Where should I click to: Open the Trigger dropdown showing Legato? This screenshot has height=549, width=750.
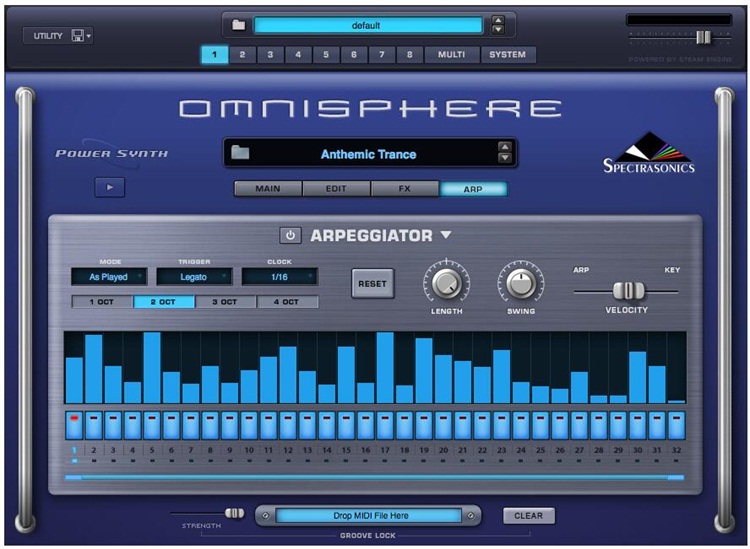(x=194, y=277)
